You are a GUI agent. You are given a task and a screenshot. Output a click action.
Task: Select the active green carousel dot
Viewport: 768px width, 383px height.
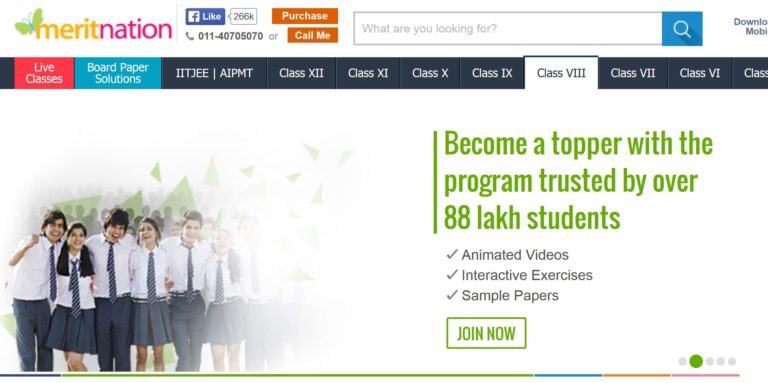[696, 361]
